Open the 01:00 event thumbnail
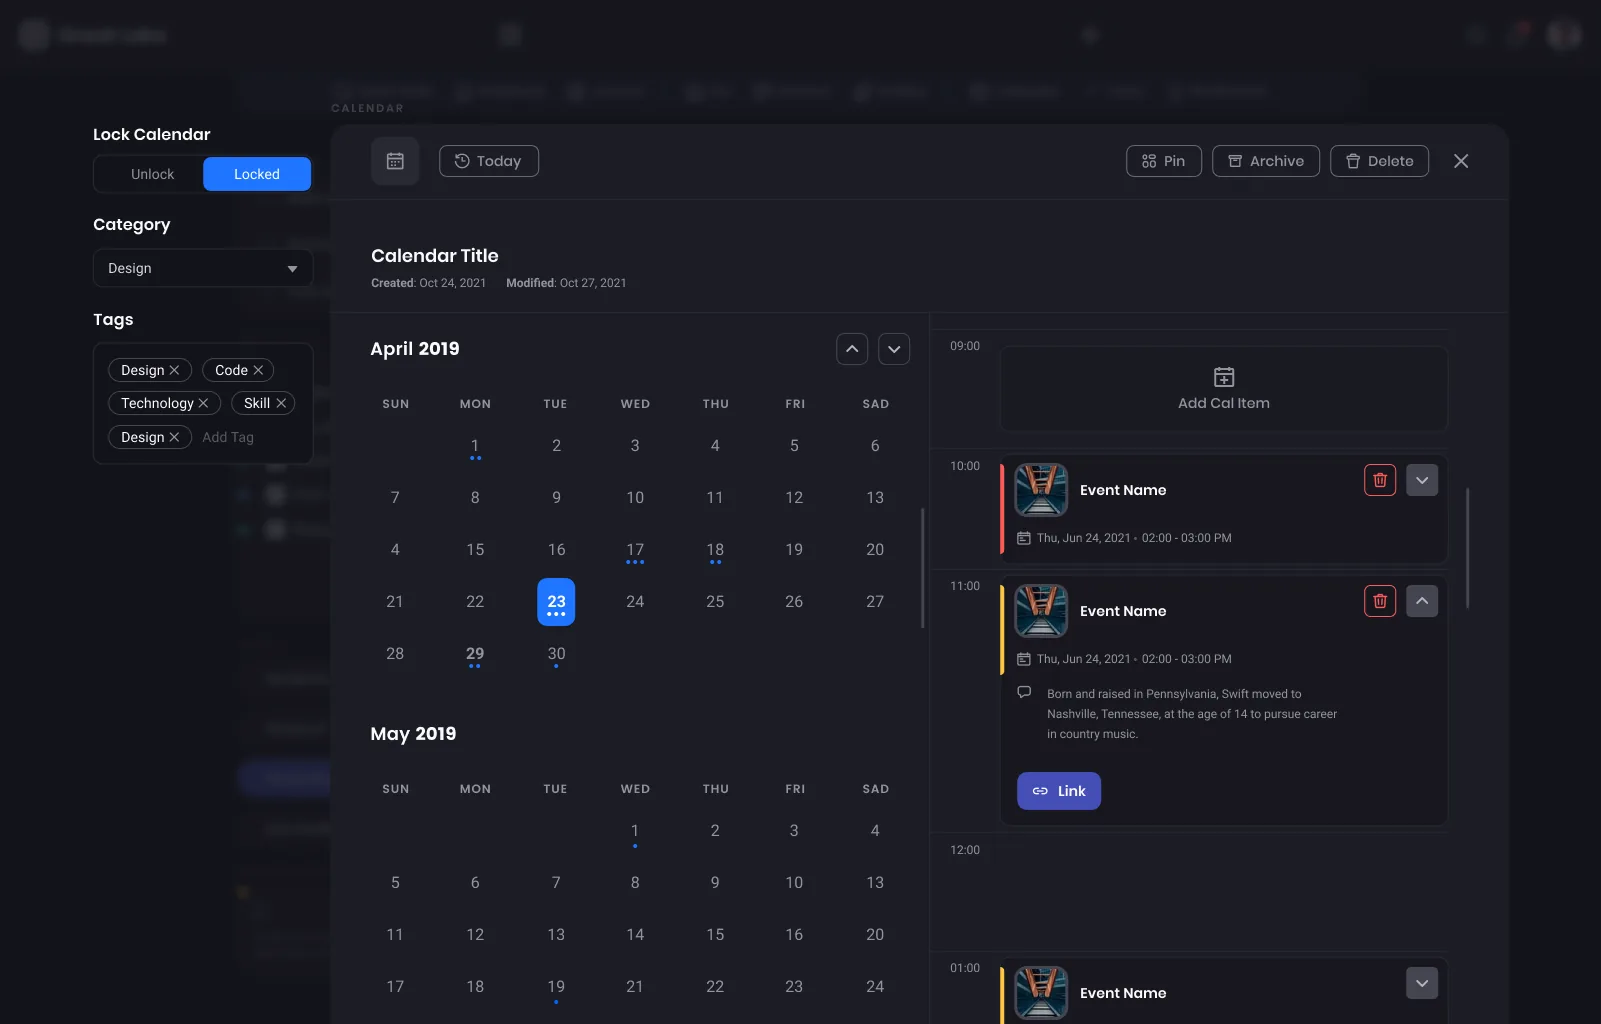 tap(1041, 993)
